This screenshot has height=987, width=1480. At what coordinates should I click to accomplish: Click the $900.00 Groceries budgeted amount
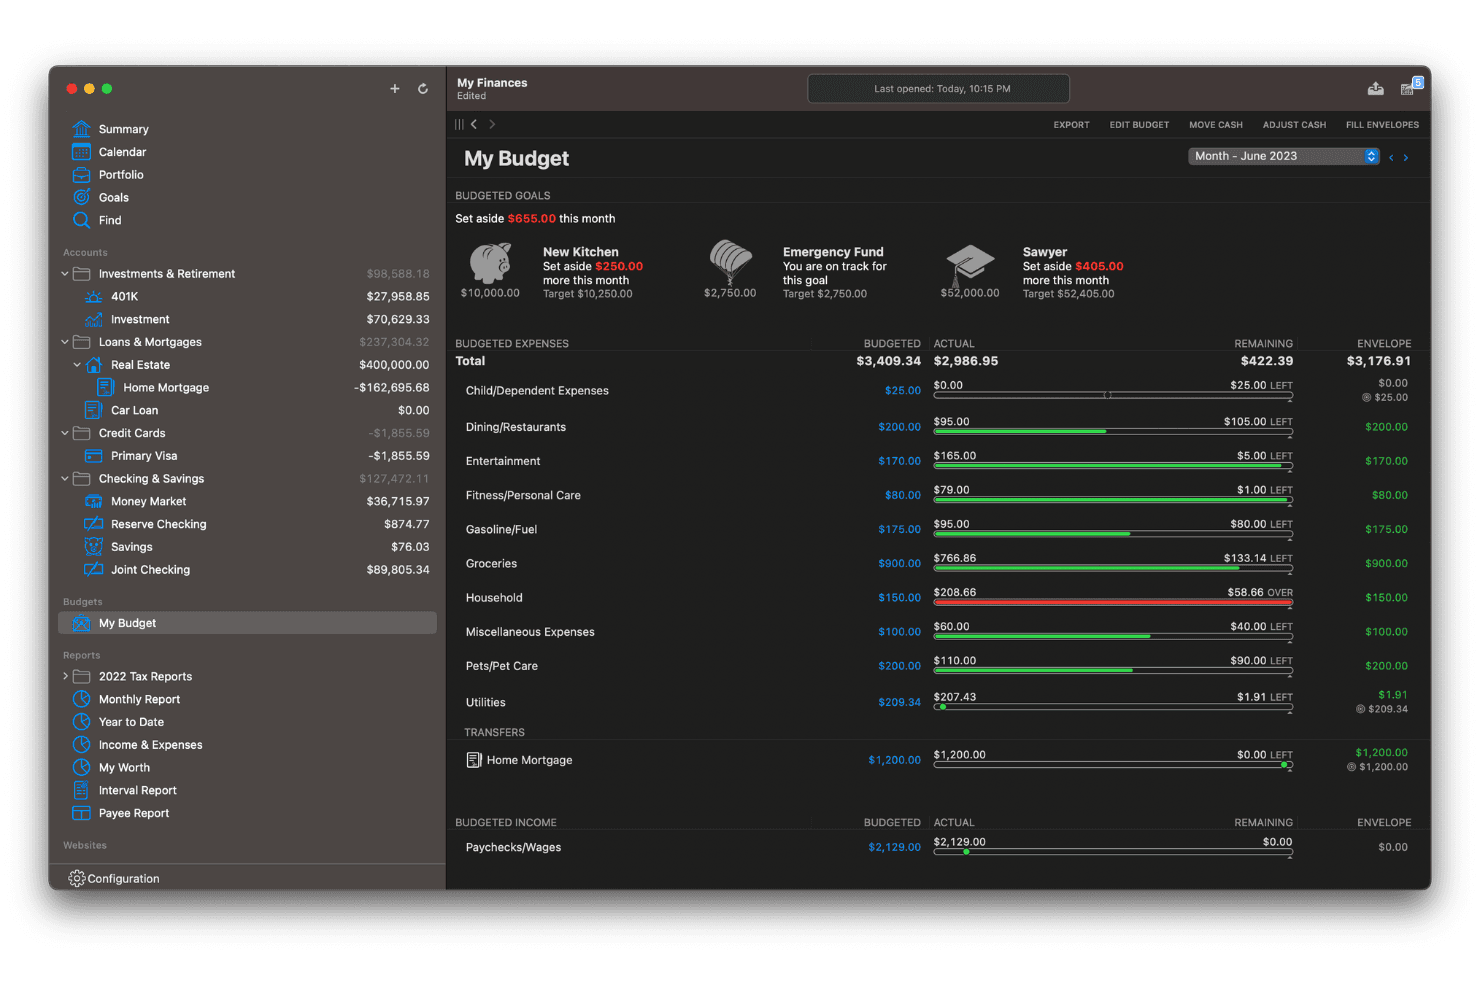pos(899,564)
